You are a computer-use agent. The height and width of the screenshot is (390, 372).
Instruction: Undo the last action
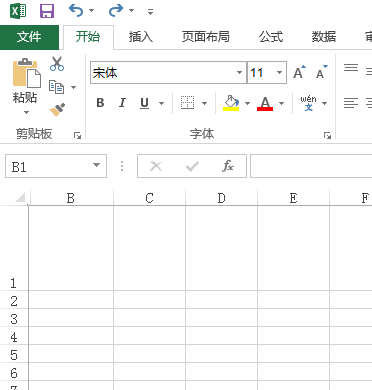point(75,11)
